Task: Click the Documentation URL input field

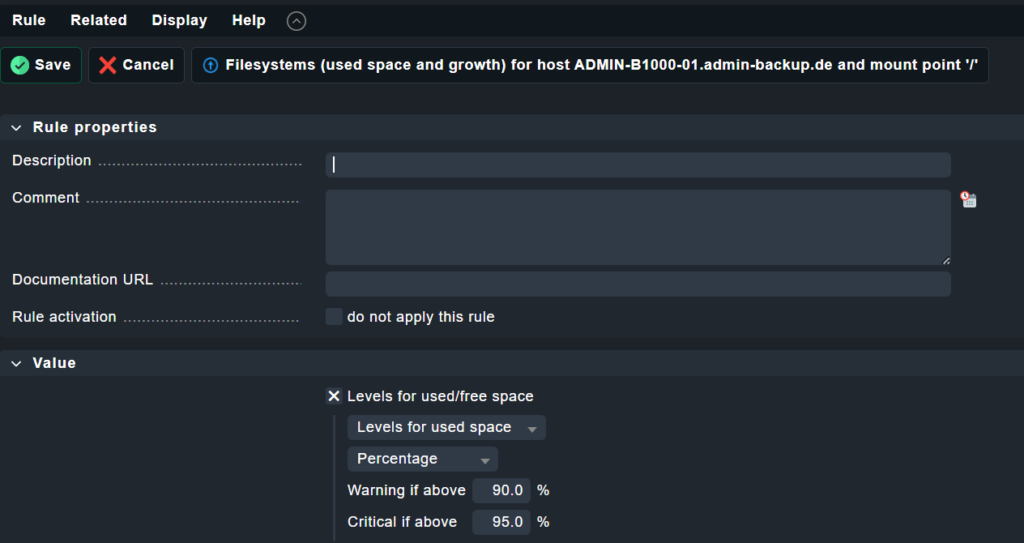Action: pos(638,284)
